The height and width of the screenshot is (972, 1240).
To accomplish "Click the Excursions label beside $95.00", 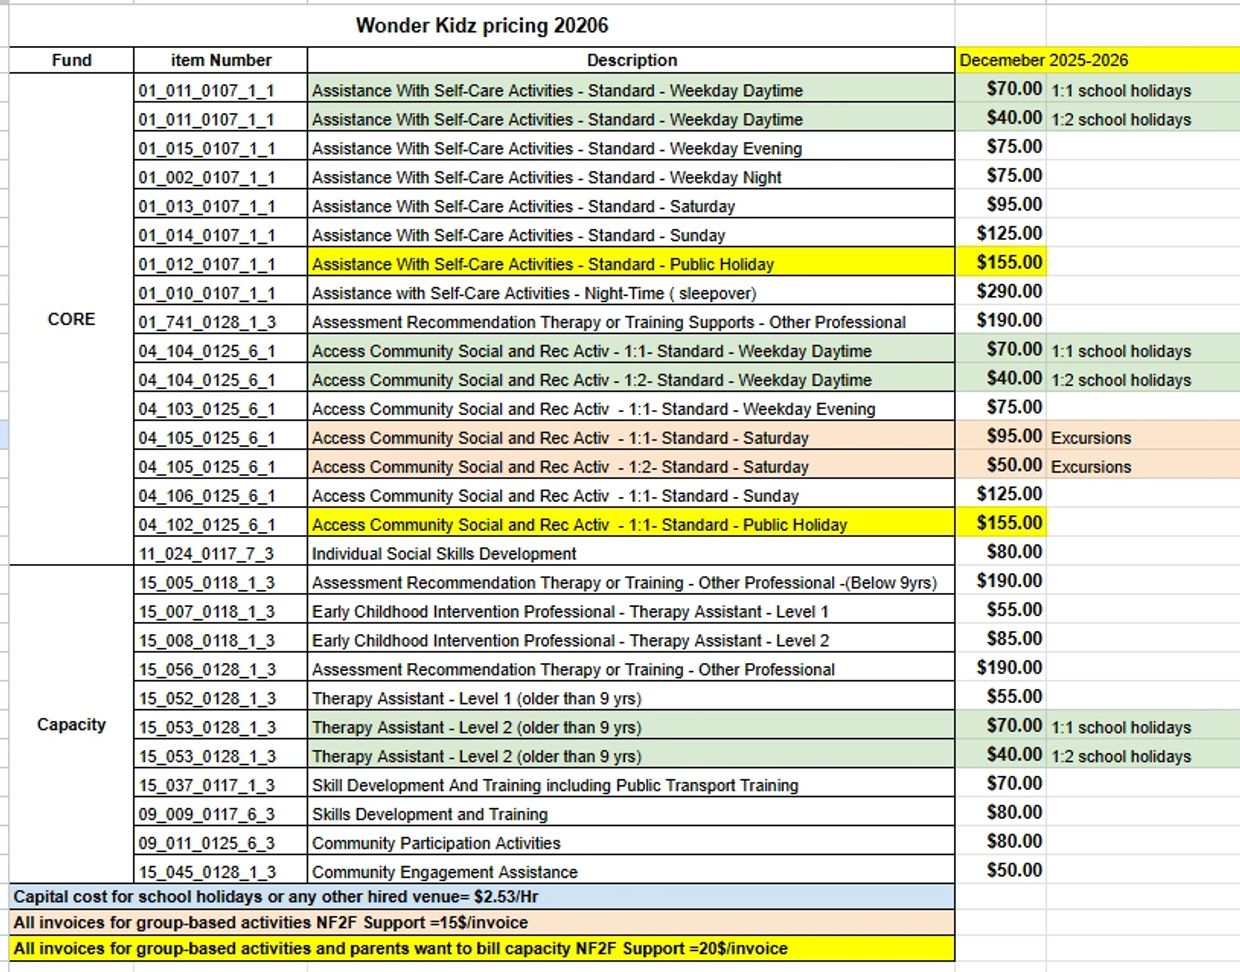I will click(1091, 438).
